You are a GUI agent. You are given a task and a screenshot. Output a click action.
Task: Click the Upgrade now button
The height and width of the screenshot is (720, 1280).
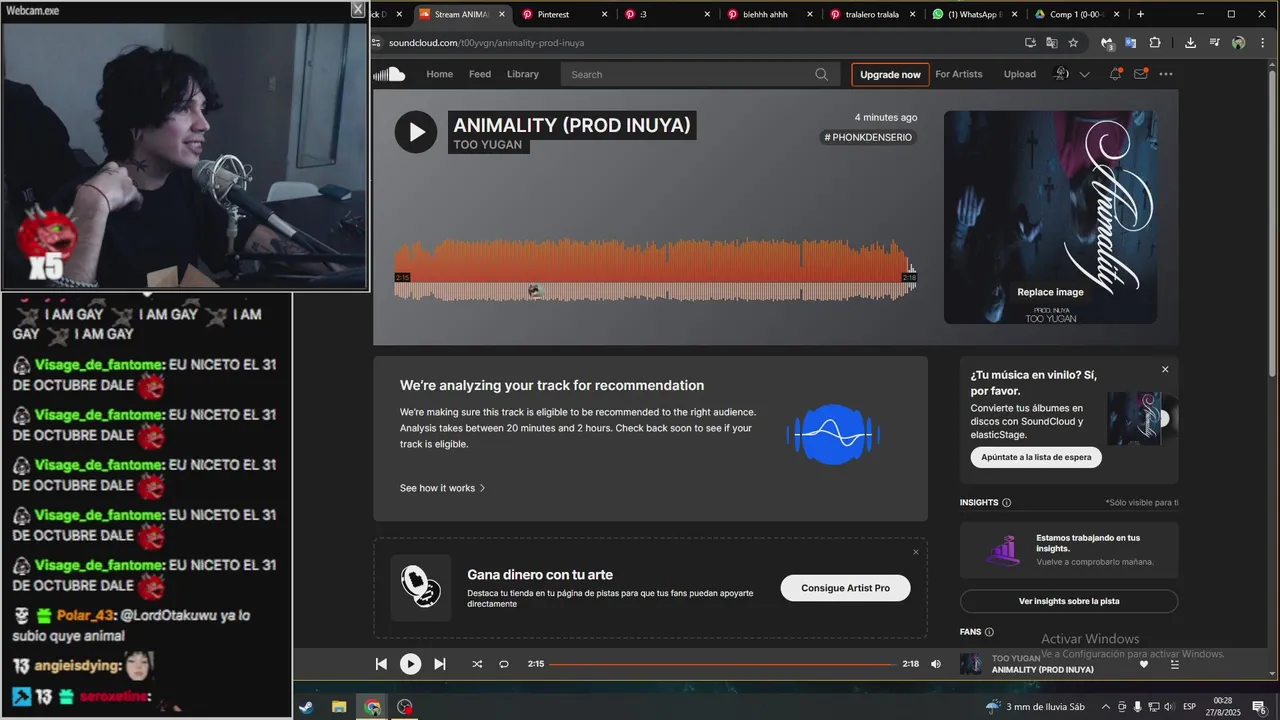click(x=890, y=74)
